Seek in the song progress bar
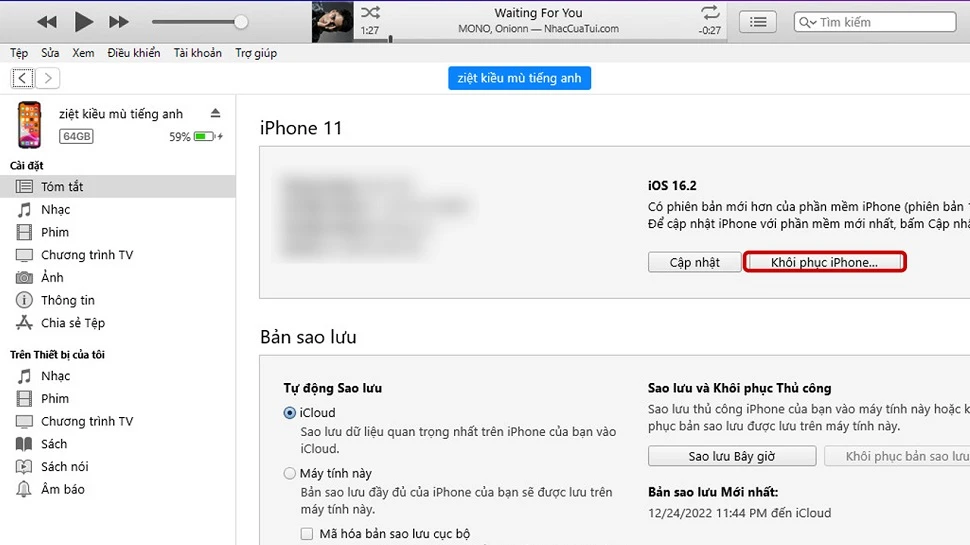This screenshot has height=545, width=970. click(539, 40)
